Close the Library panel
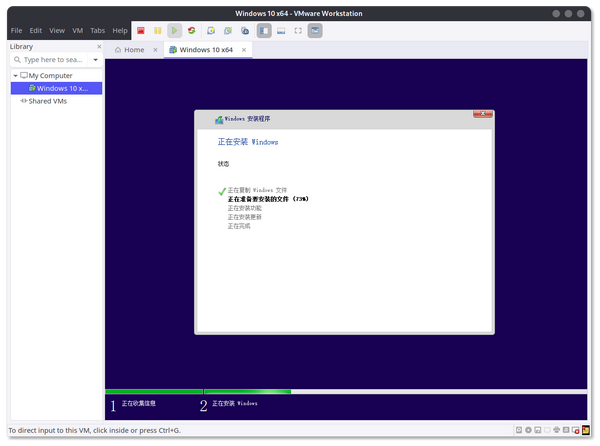 point(99,46)
